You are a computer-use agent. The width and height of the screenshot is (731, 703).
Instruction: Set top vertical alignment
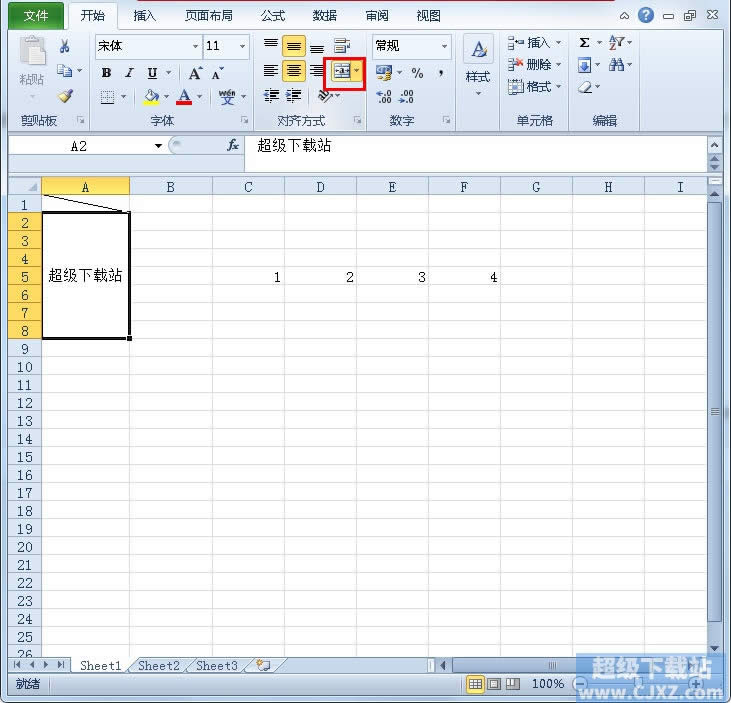(x=270, y=45)
